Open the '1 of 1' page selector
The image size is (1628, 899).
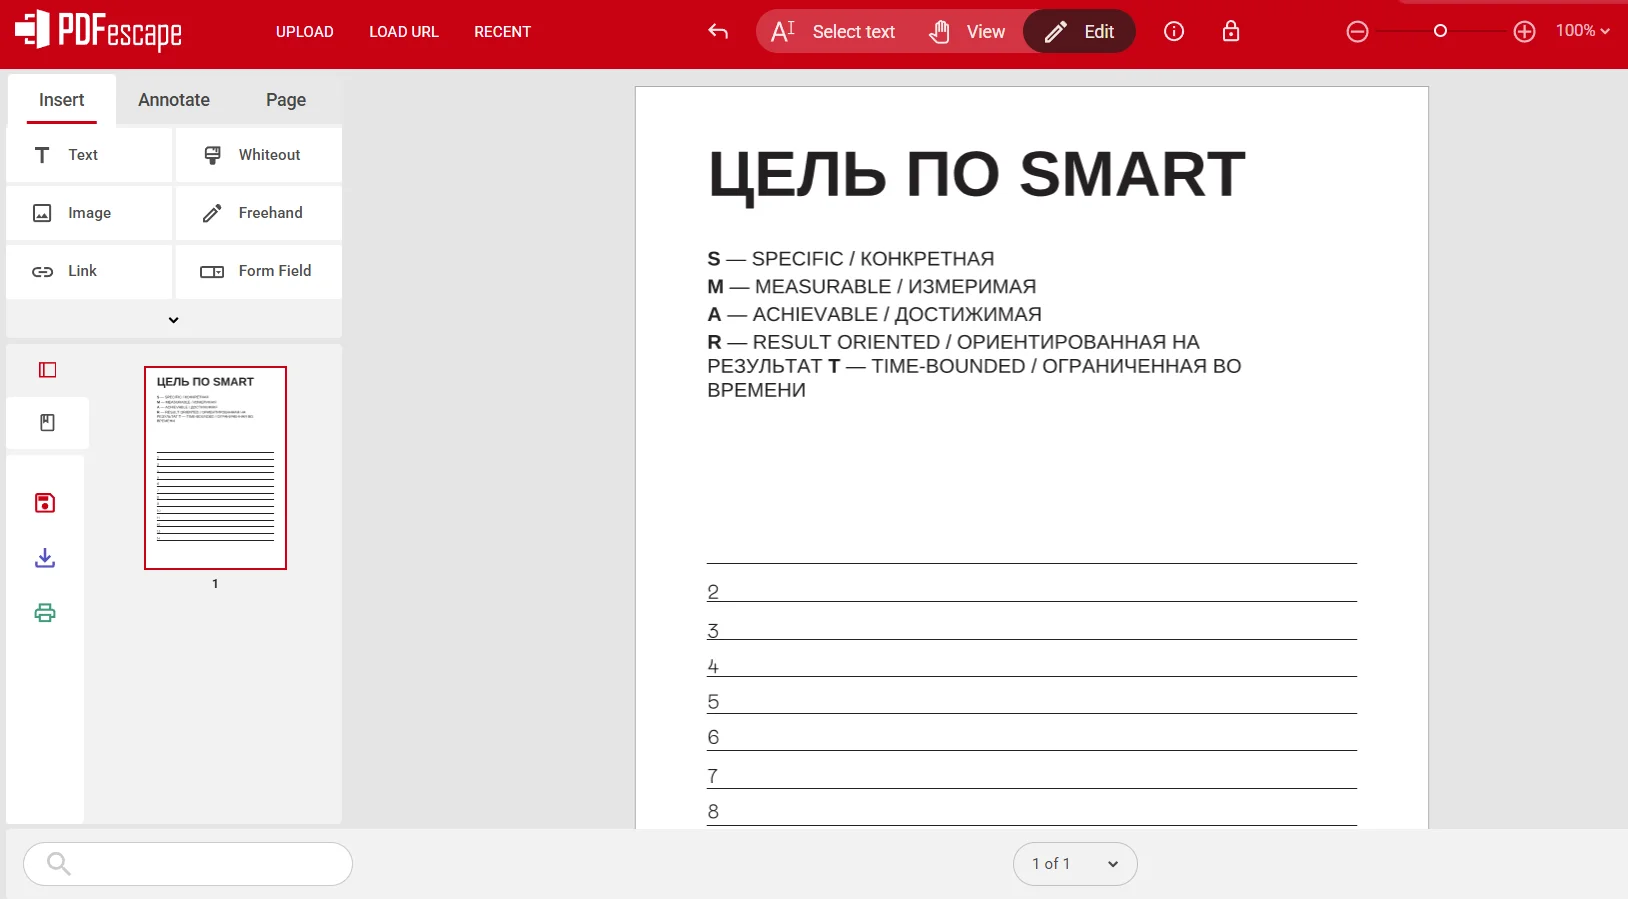(x=1074, y=864)
